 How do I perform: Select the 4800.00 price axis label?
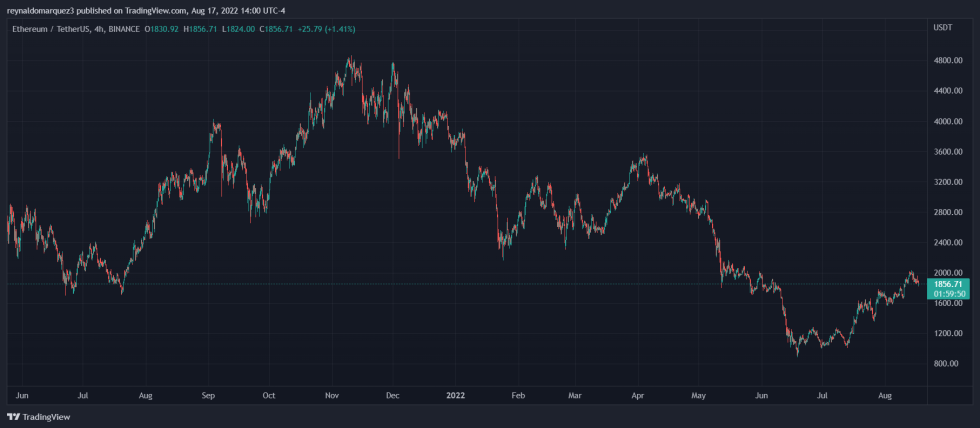946,60
